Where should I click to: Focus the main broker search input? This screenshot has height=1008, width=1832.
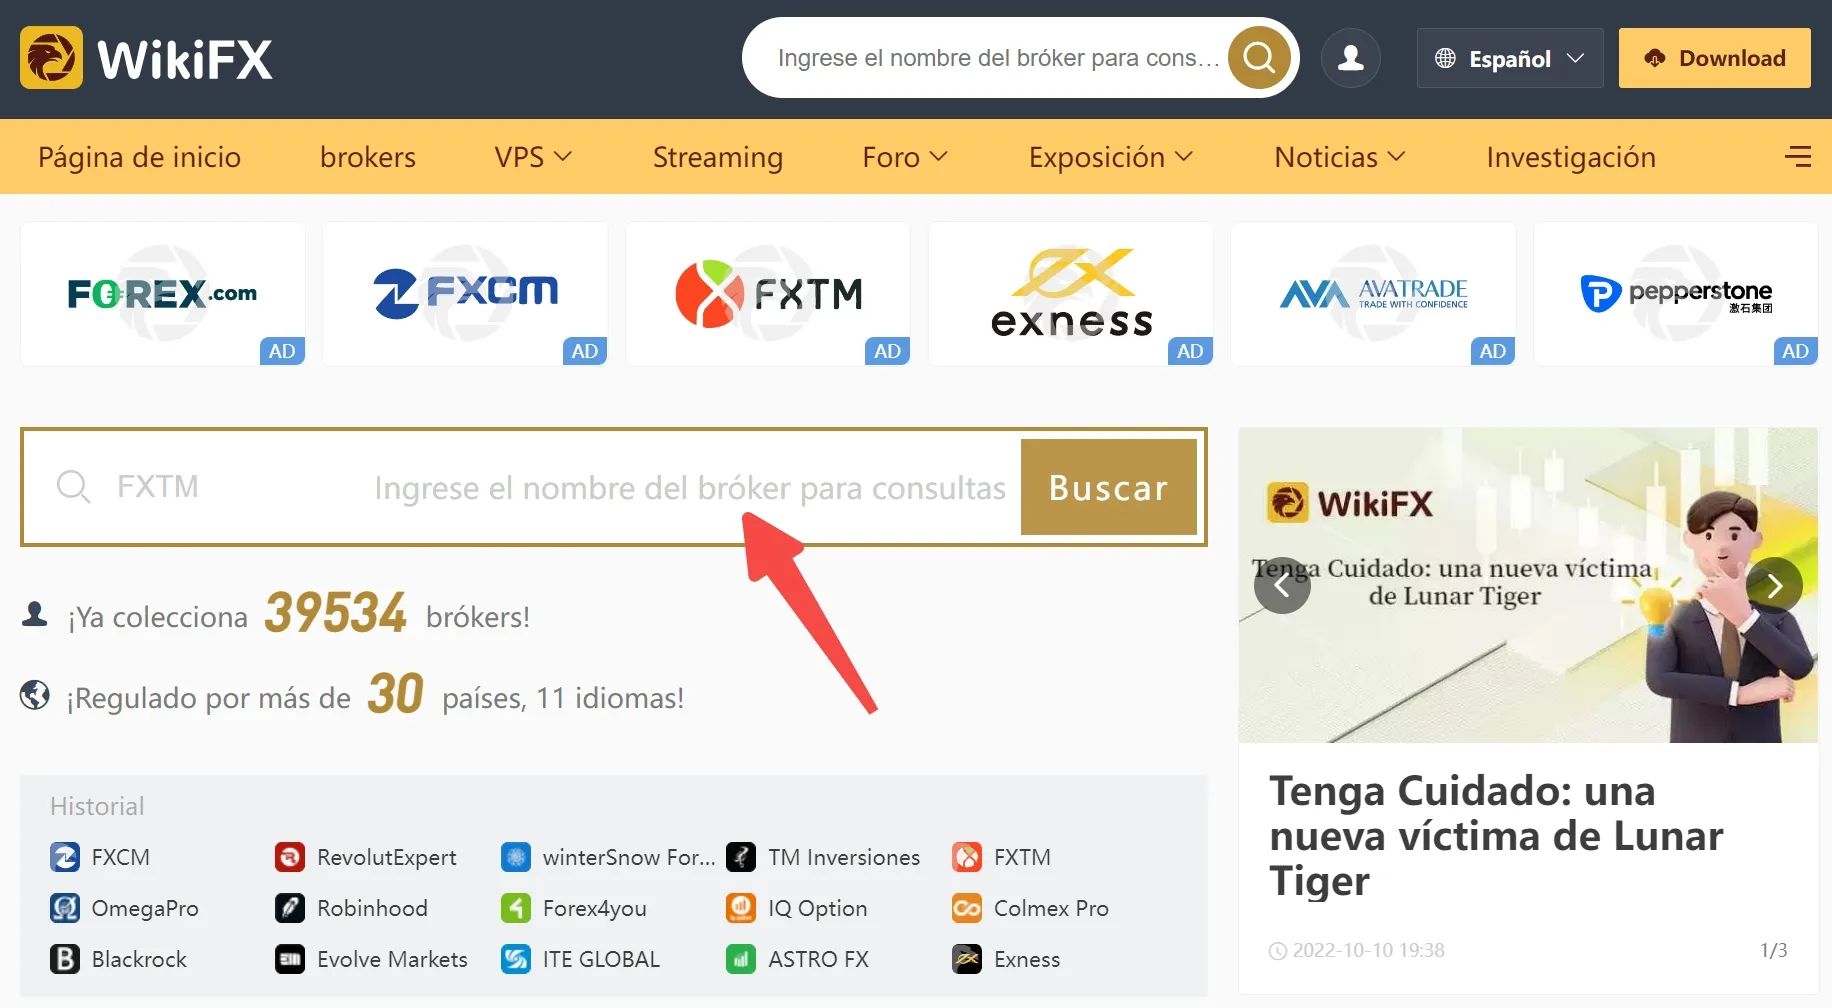pos(560,487)
